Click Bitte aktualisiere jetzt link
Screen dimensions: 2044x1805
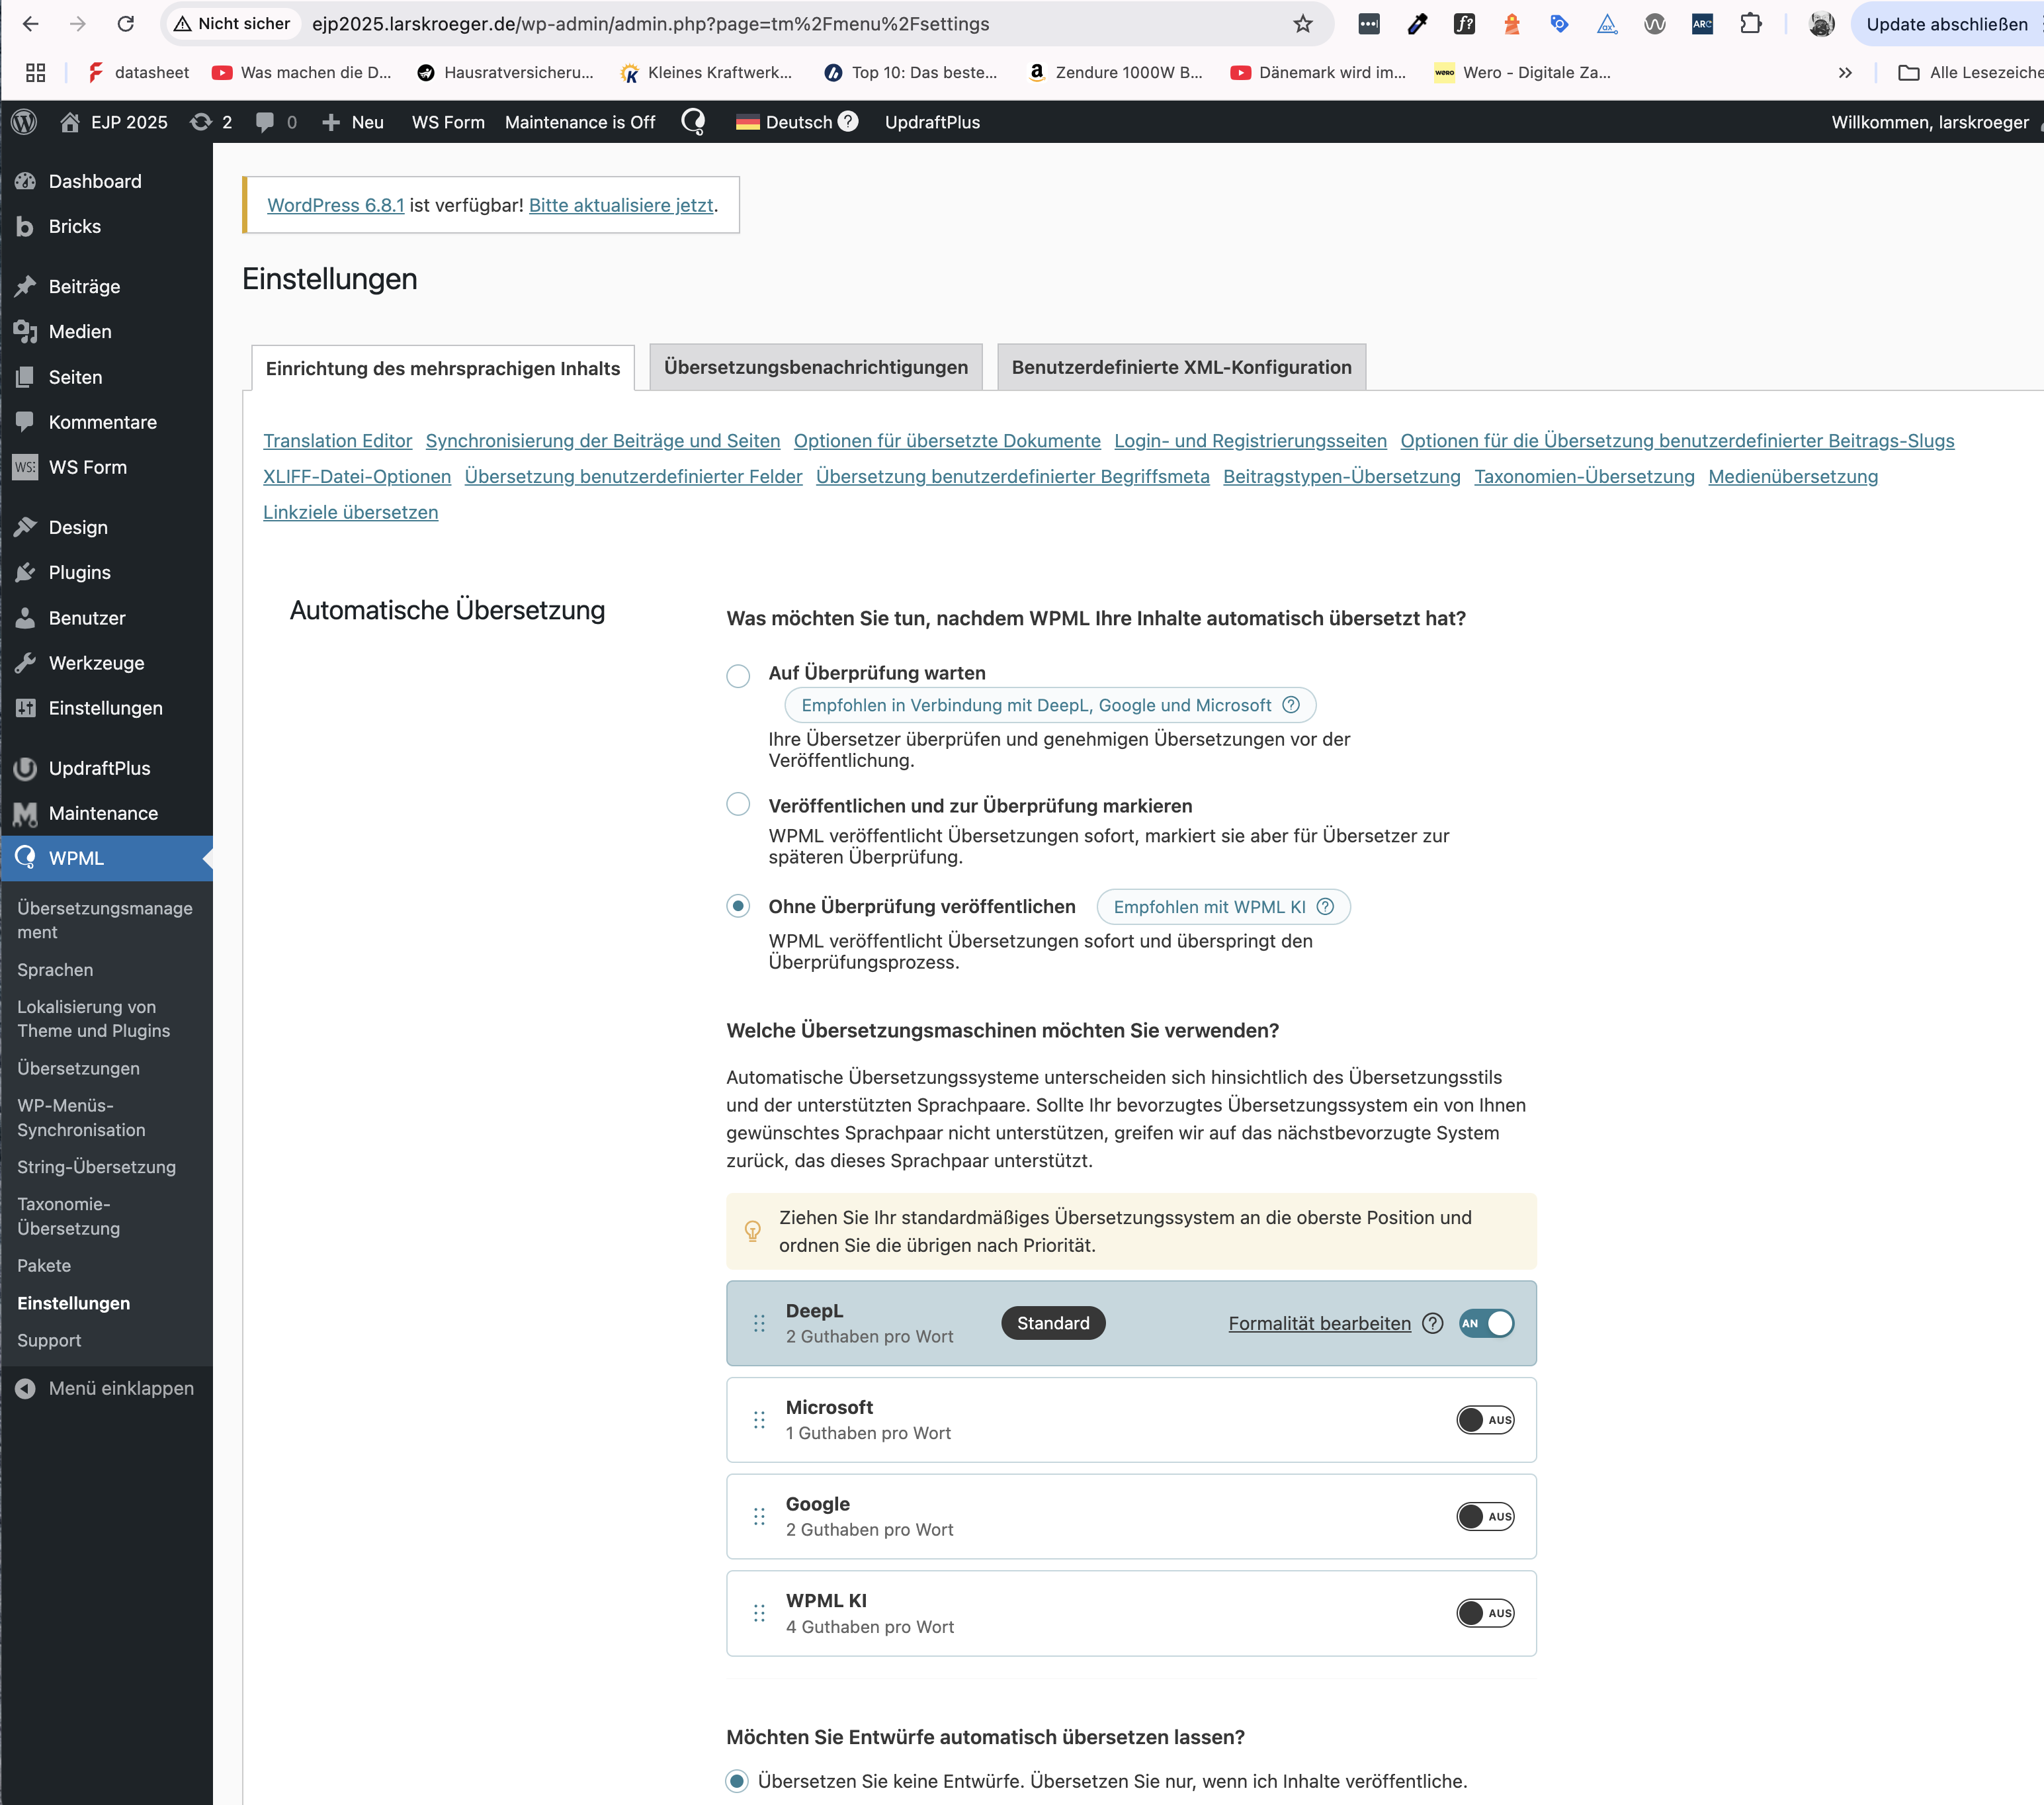pyautogui.click(x=621, y=205)
